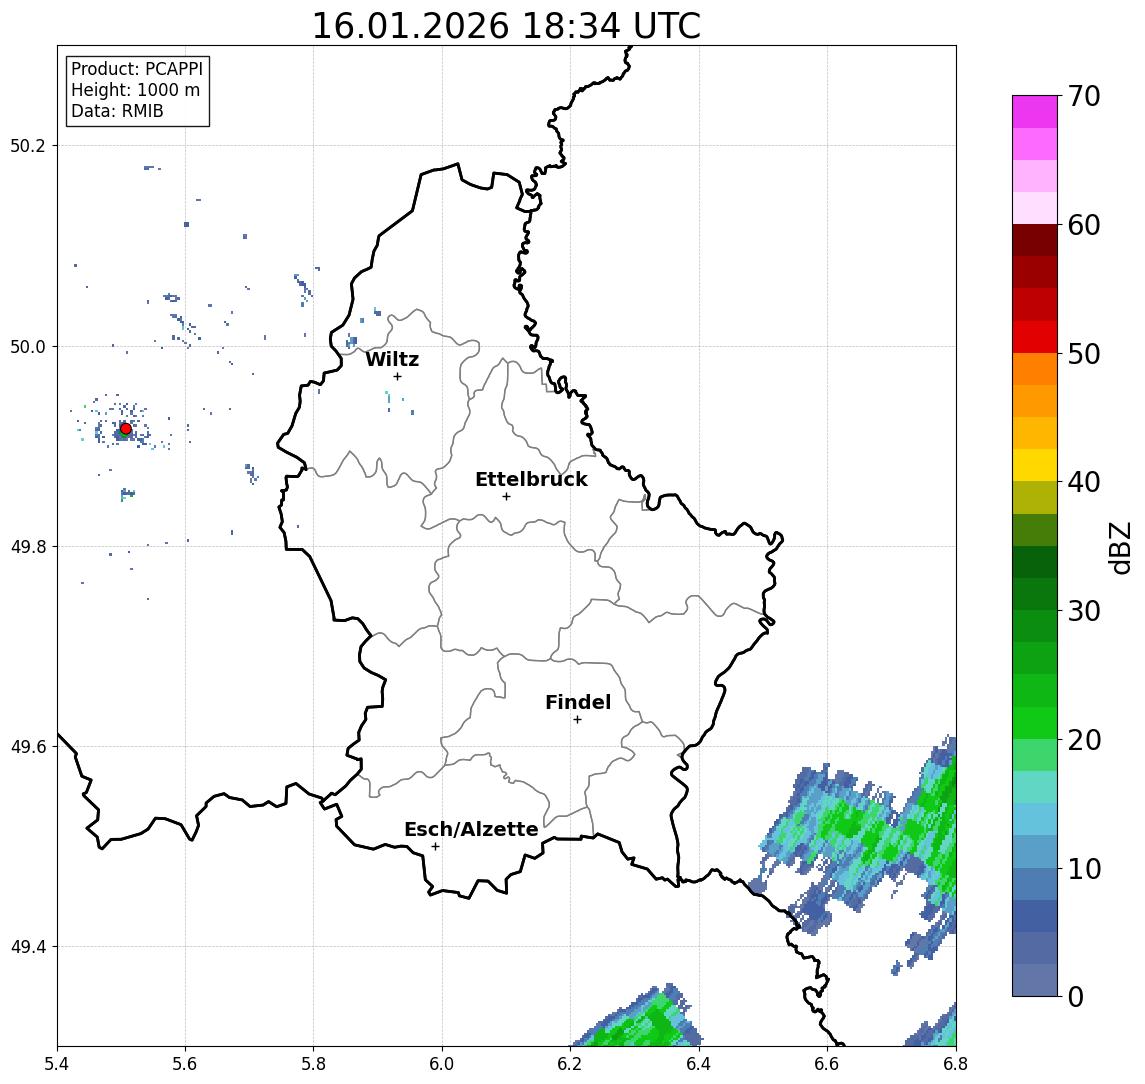Image resolution: width=1145 pixels, height=1084 pixels.
Task: Click the Ettelbruck station cross marker
Action: pos(506,497)
